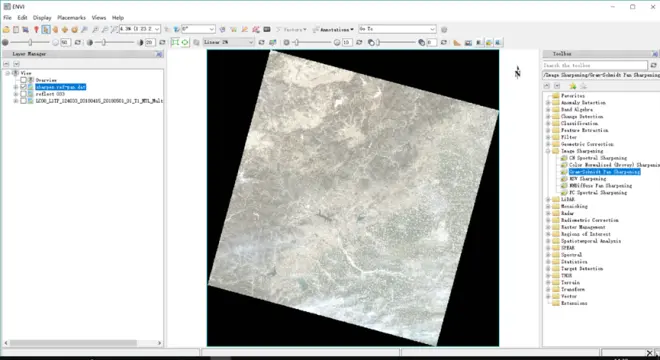Enable the reflect layer checkbox
The height and width of the screenshot is (360, 660).
coord(24,94)
